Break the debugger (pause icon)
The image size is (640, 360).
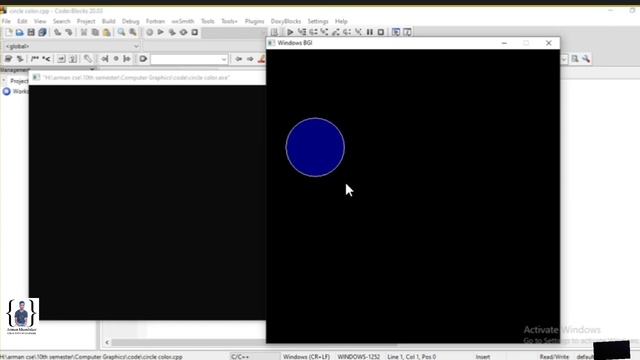pyautogui.click(x=369, y=32)
